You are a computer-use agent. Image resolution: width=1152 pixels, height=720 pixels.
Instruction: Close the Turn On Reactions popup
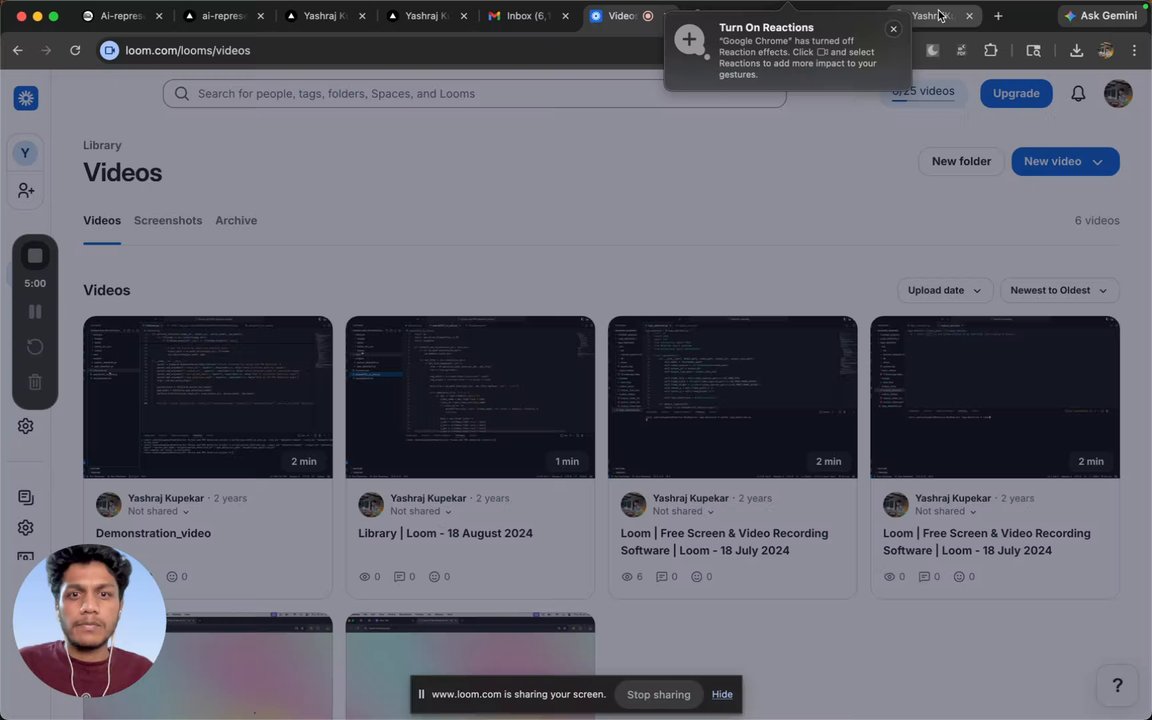click(893, 29)
